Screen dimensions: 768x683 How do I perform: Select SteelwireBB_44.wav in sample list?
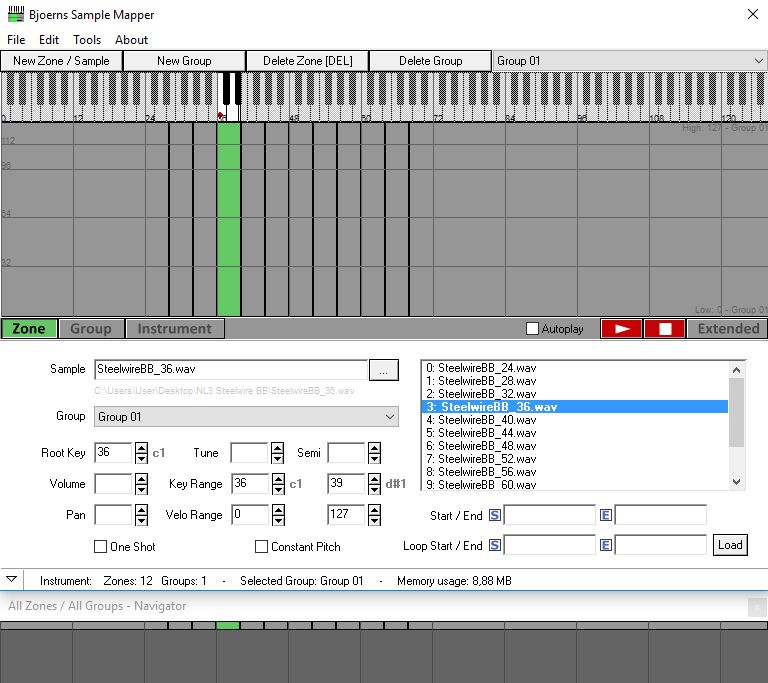(x=574, y=433)
